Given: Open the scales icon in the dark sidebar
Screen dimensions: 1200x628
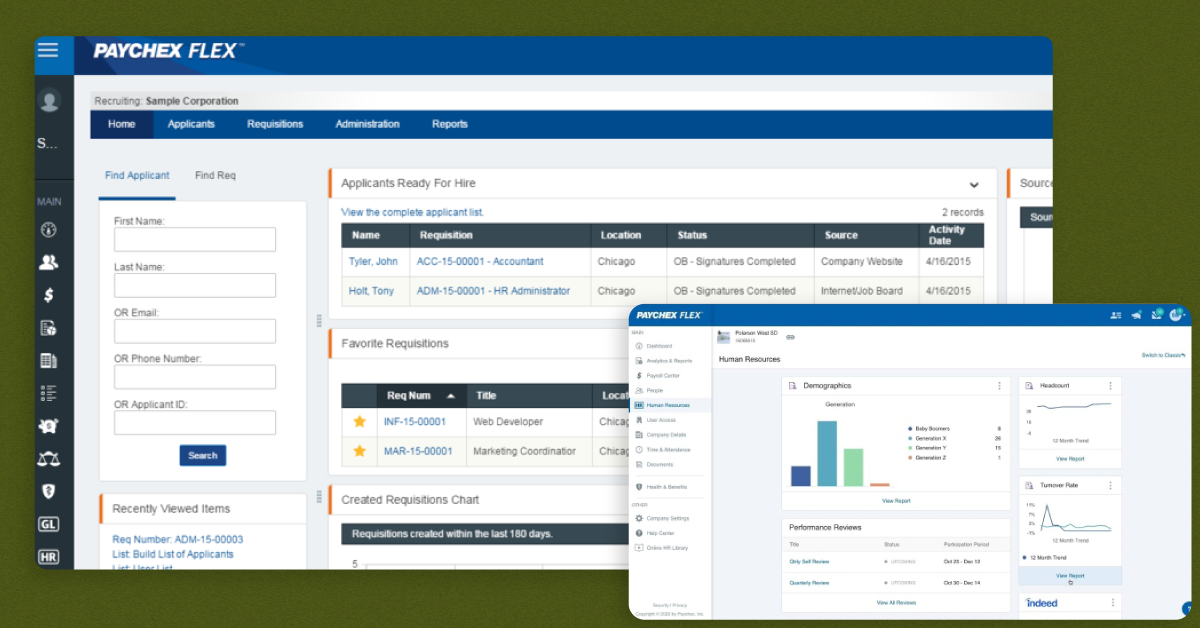Looking at the screenshot, I should pos(48,459).
